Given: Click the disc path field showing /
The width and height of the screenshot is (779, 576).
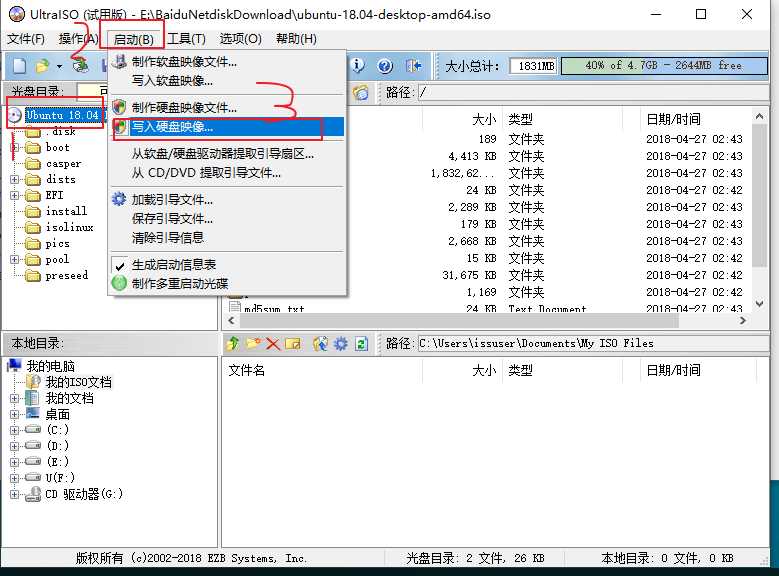Looking at the screenshot, I should click(x=593, y=92).
